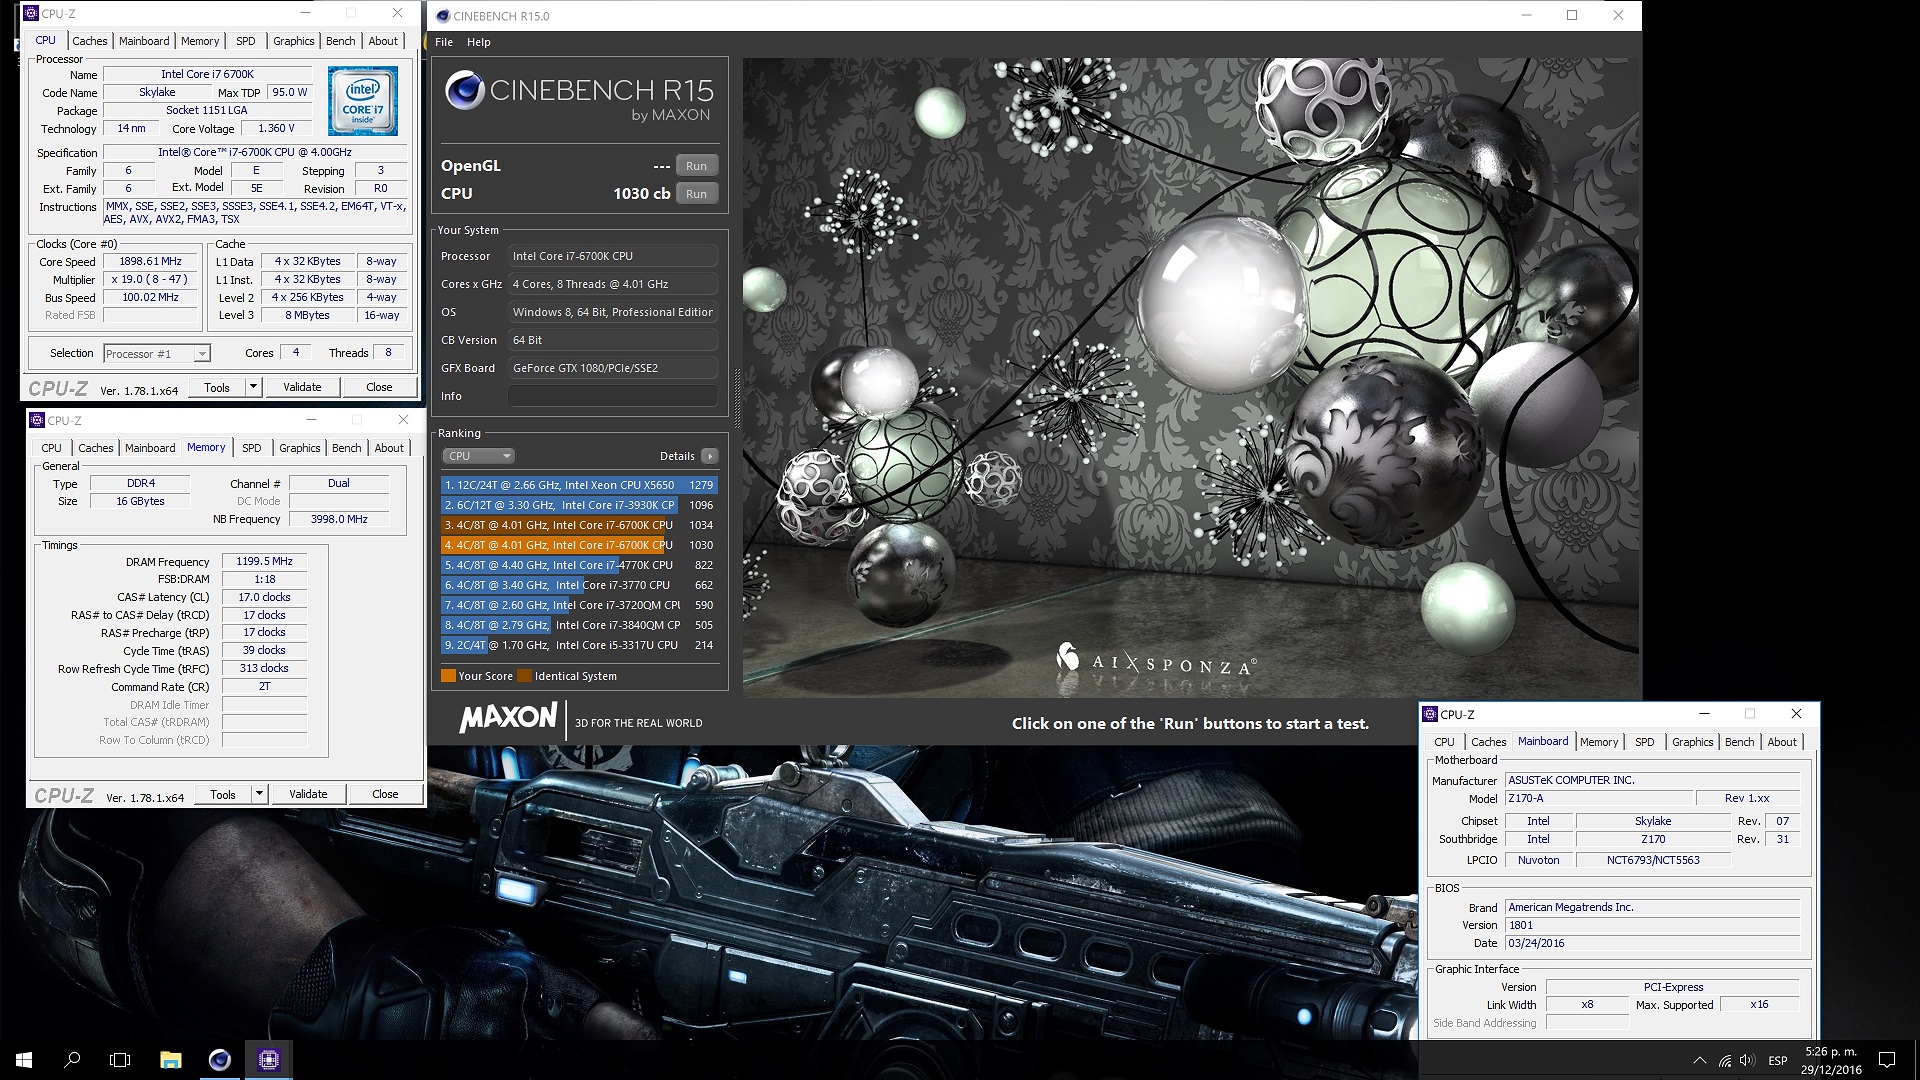Open CPU tab in Mainboard CPU-Z window
This screenshot has height=1080, width=1920.
click(x=1444, y=742)
